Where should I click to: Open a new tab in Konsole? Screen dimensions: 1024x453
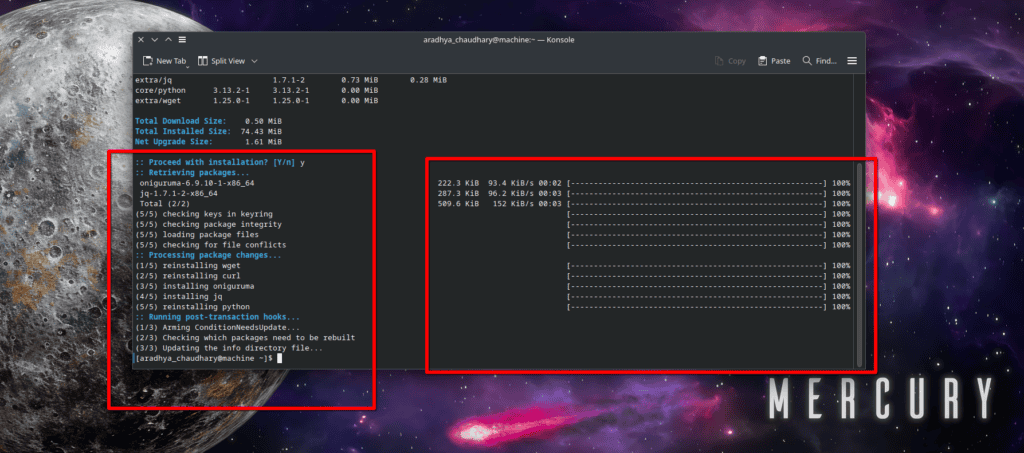[x=164, y=61]
